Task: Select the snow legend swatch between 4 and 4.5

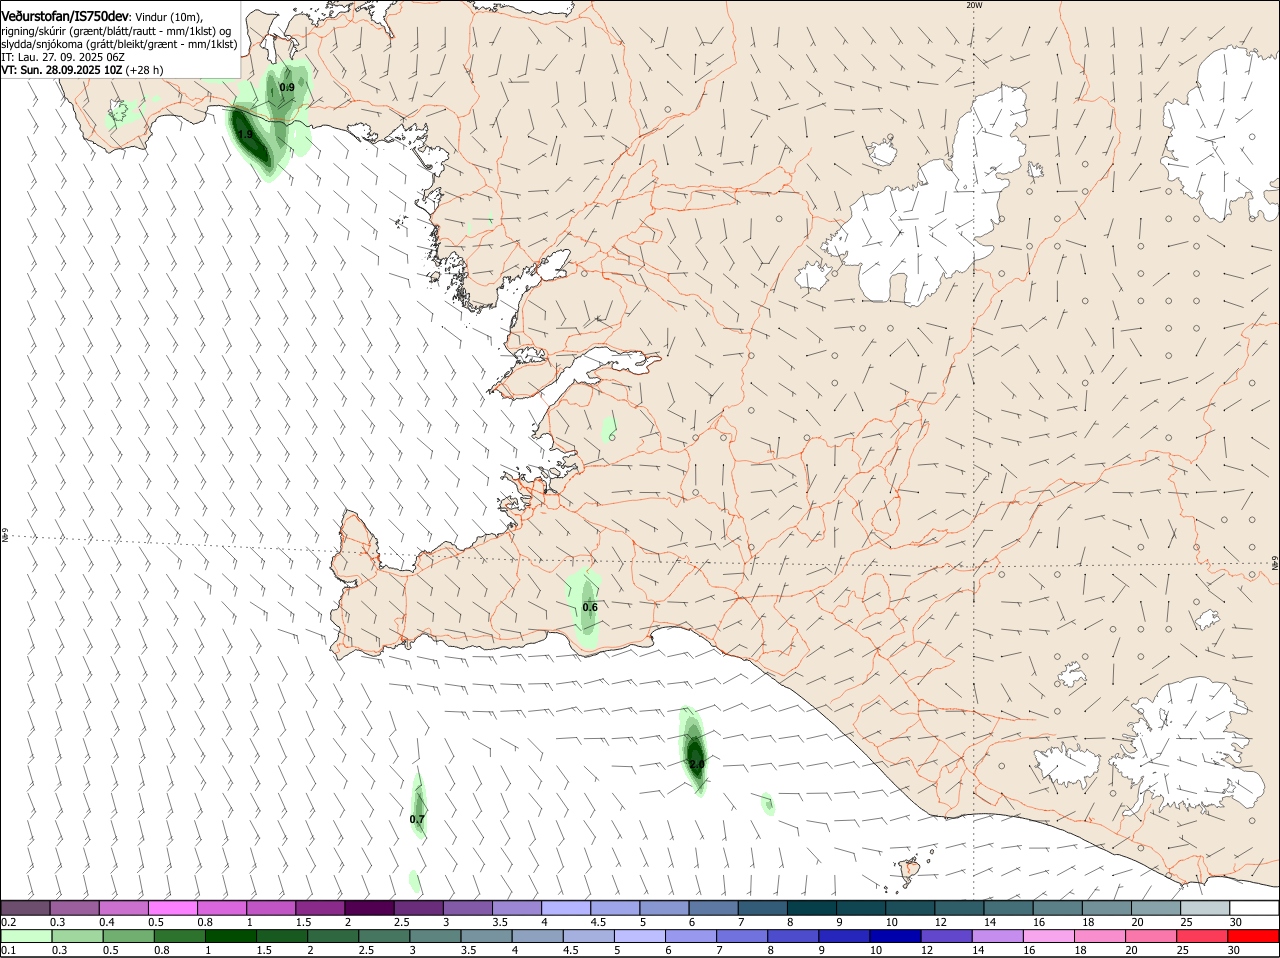Action: [x=566, y=908]
